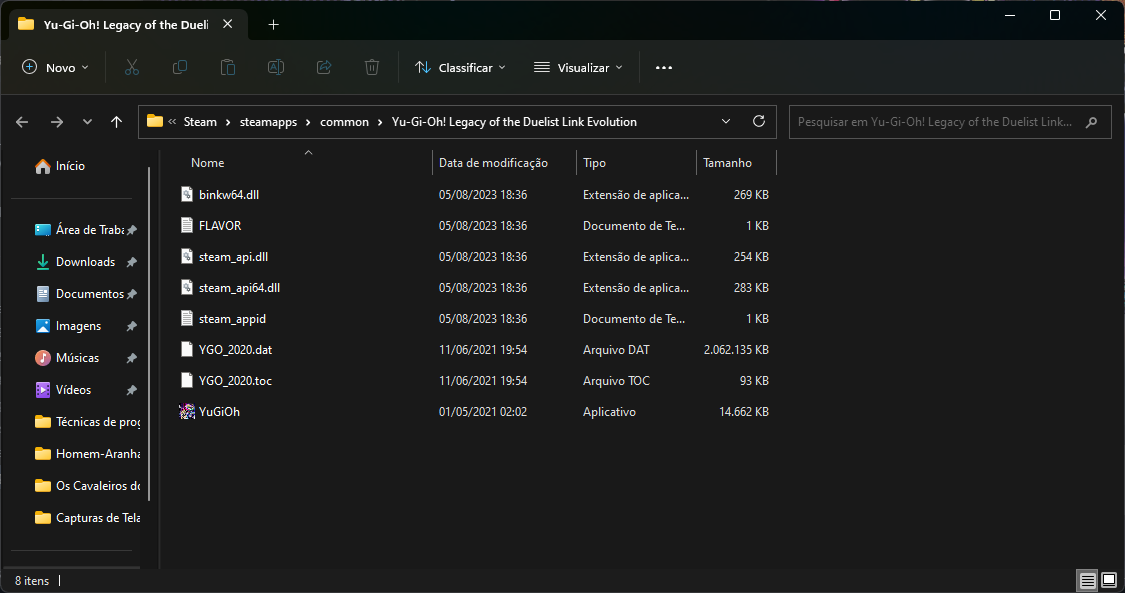Refresh the current folder view
Image resolution: width=1125 pixels, height=593 pixels.
(758, 121)
